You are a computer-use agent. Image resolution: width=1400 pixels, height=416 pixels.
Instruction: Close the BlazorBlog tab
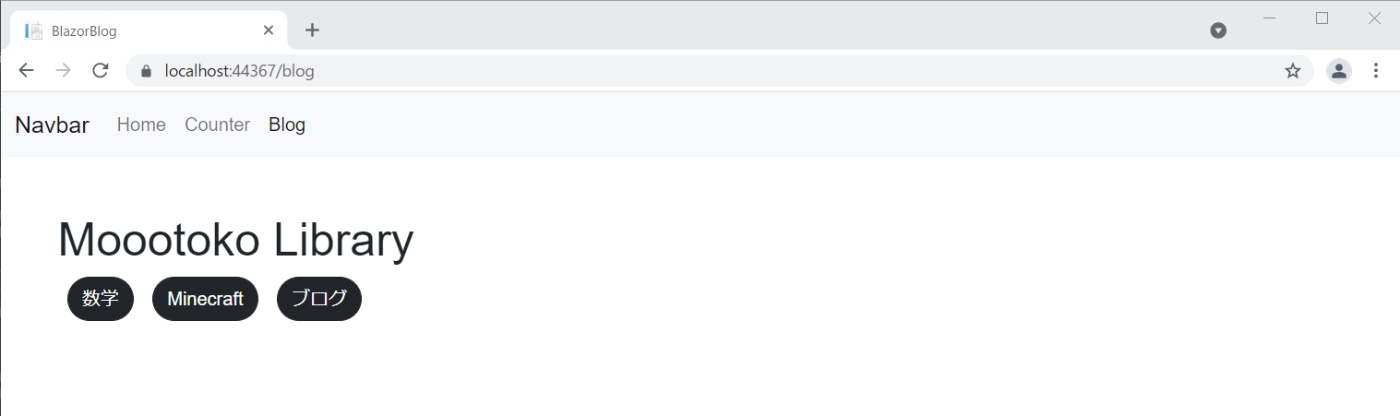point(268,30)
